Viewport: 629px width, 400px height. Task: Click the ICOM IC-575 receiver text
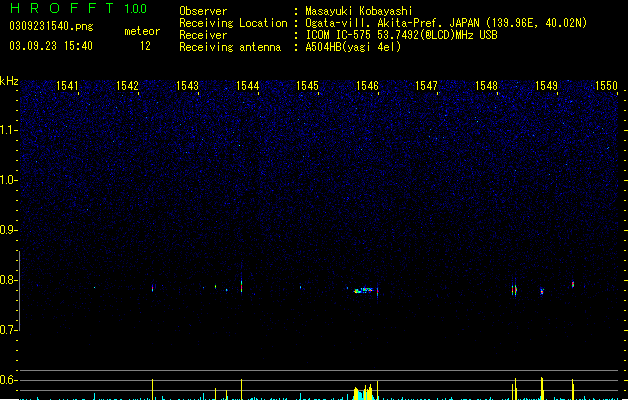[402, 35]
